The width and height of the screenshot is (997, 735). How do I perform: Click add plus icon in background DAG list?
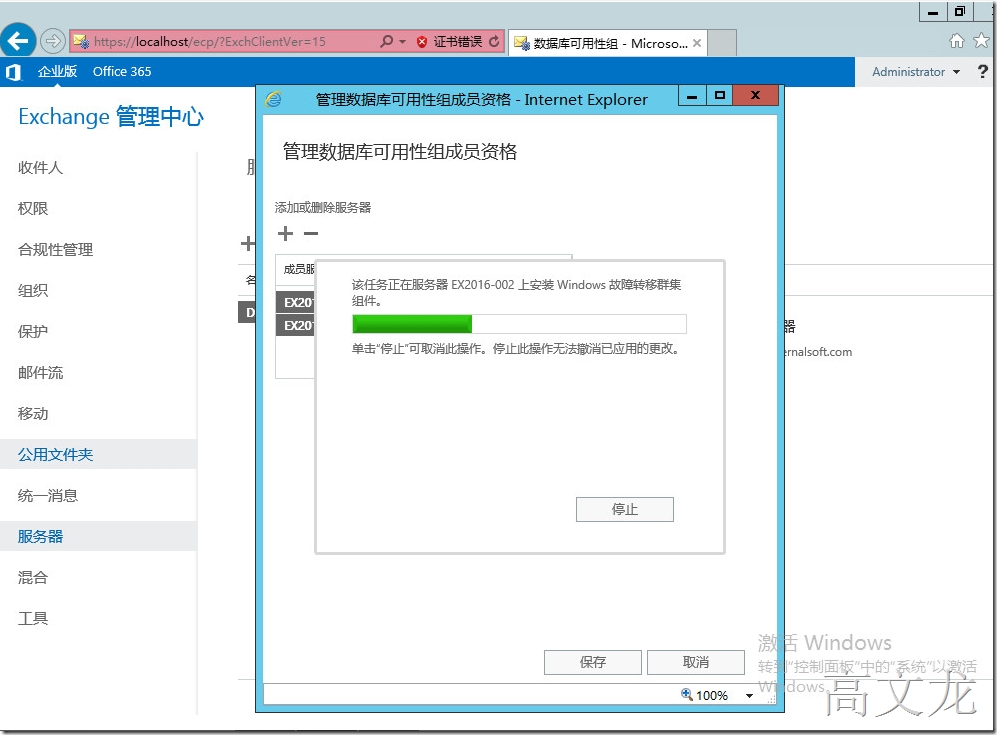(x=247, y=244)
